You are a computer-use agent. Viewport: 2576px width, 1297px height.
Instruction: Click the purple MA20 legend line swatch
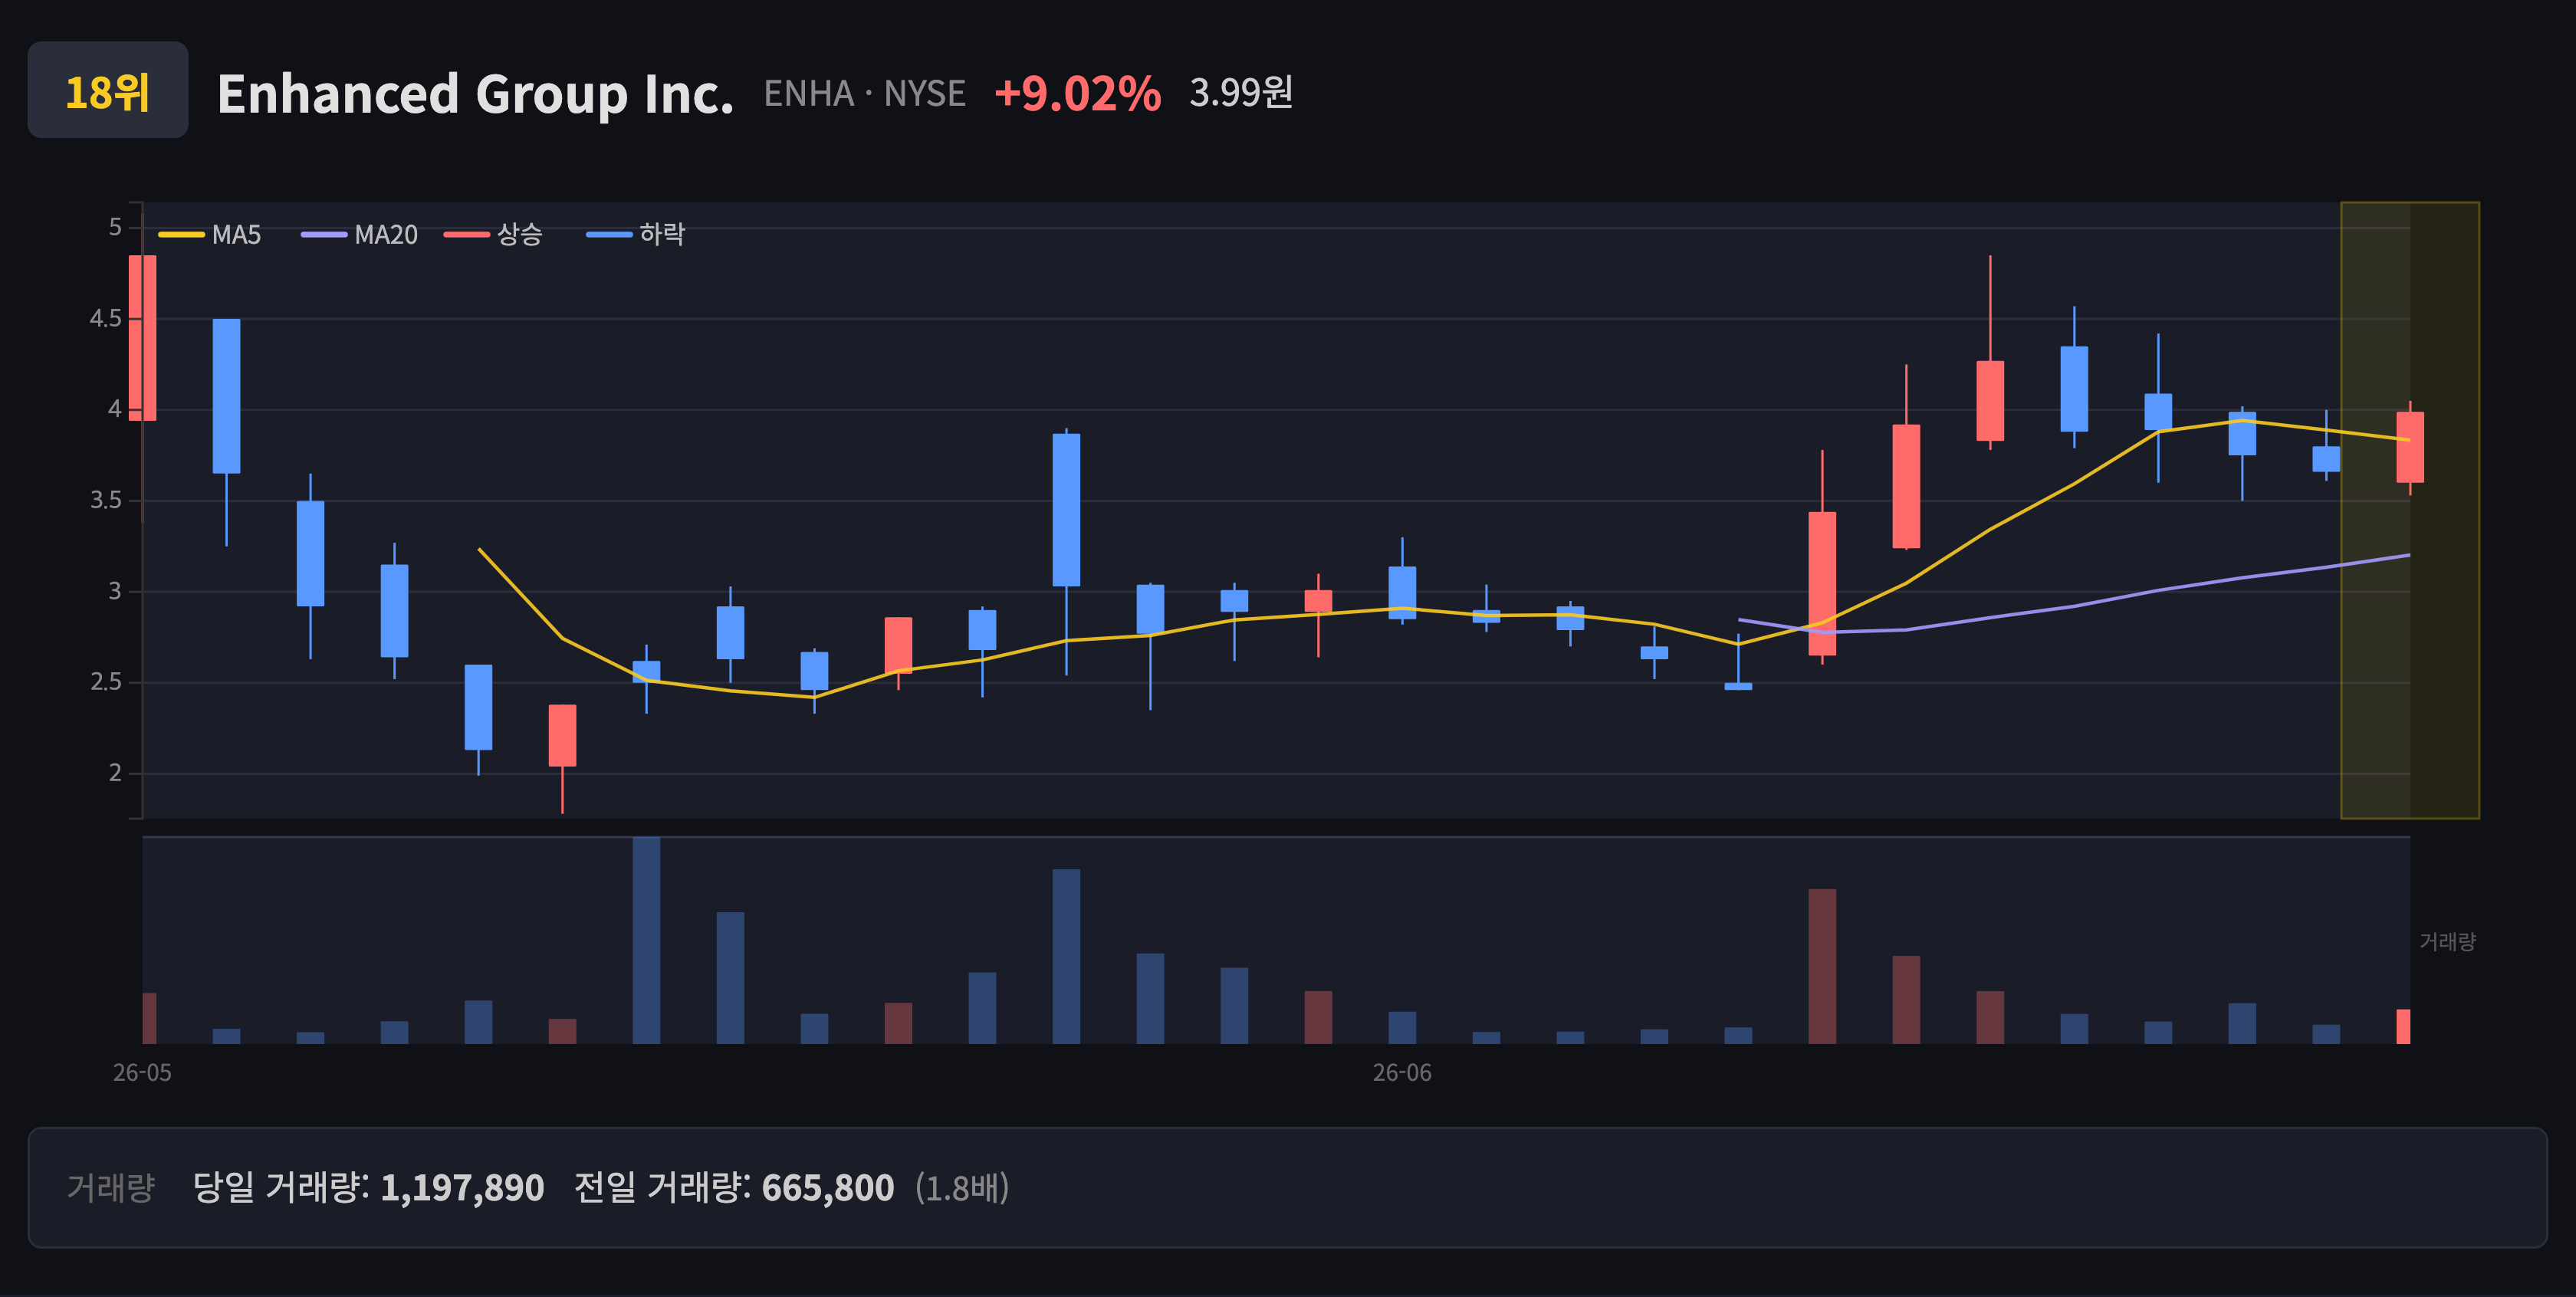324,234
